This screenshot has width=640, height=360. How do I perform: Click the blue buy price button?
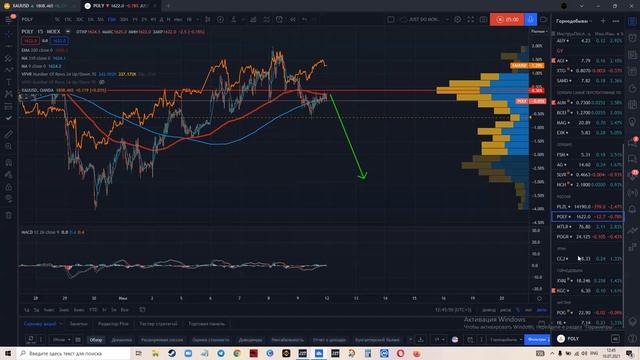[x=59, y=41]
